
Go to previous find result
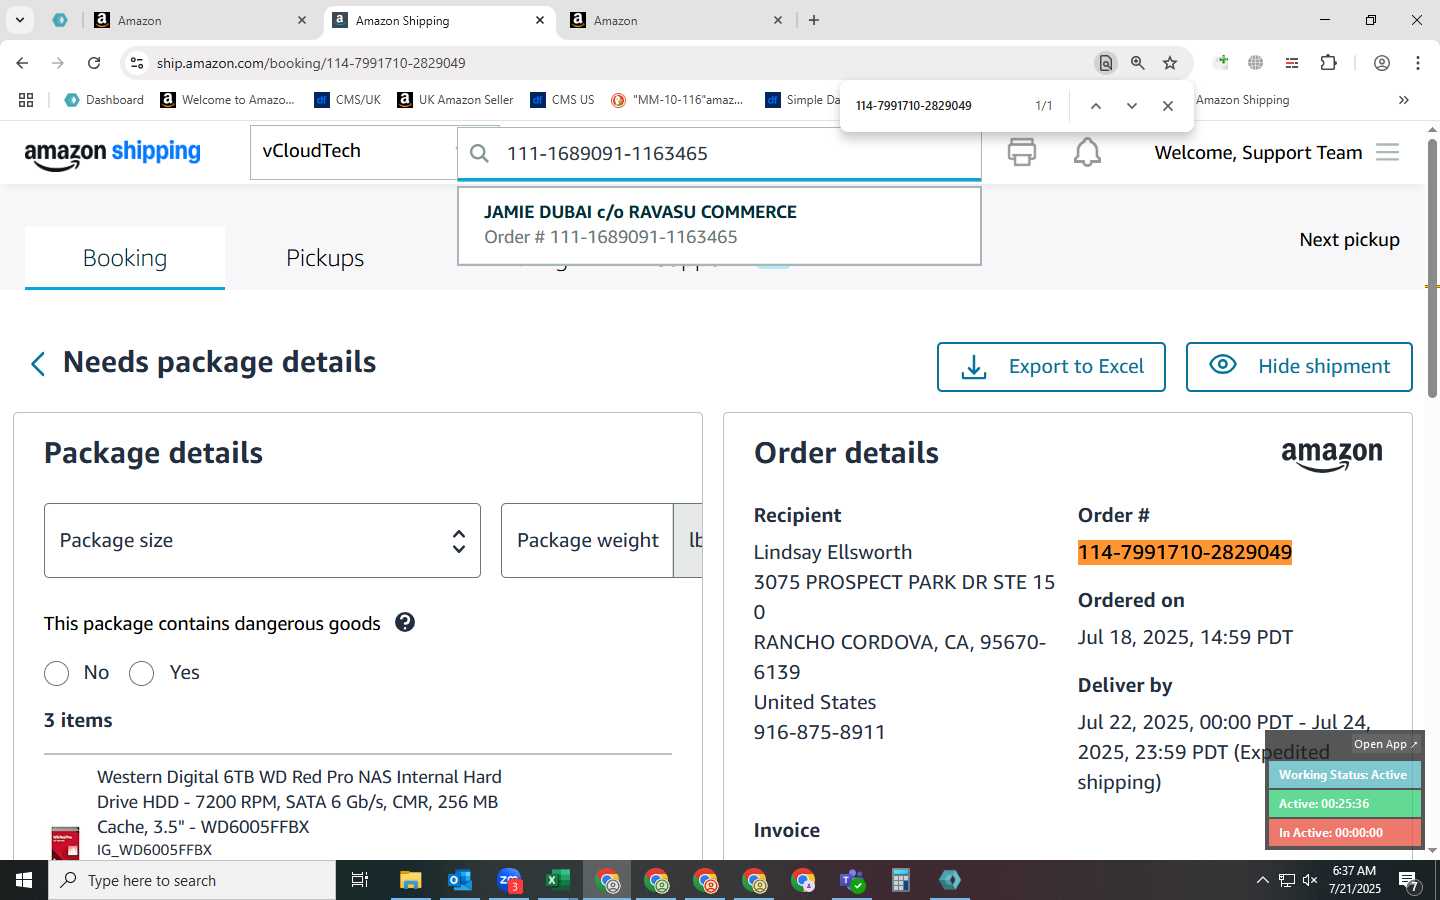[x=1096, y=106]
